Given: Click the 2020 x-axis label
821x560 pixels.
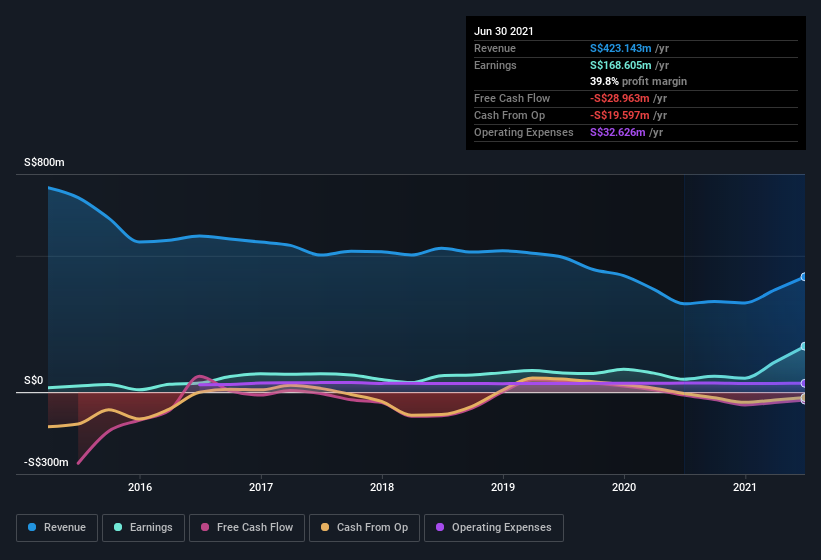Looking at the screenshot, I should pyautogui.click(x=624, y=487).
